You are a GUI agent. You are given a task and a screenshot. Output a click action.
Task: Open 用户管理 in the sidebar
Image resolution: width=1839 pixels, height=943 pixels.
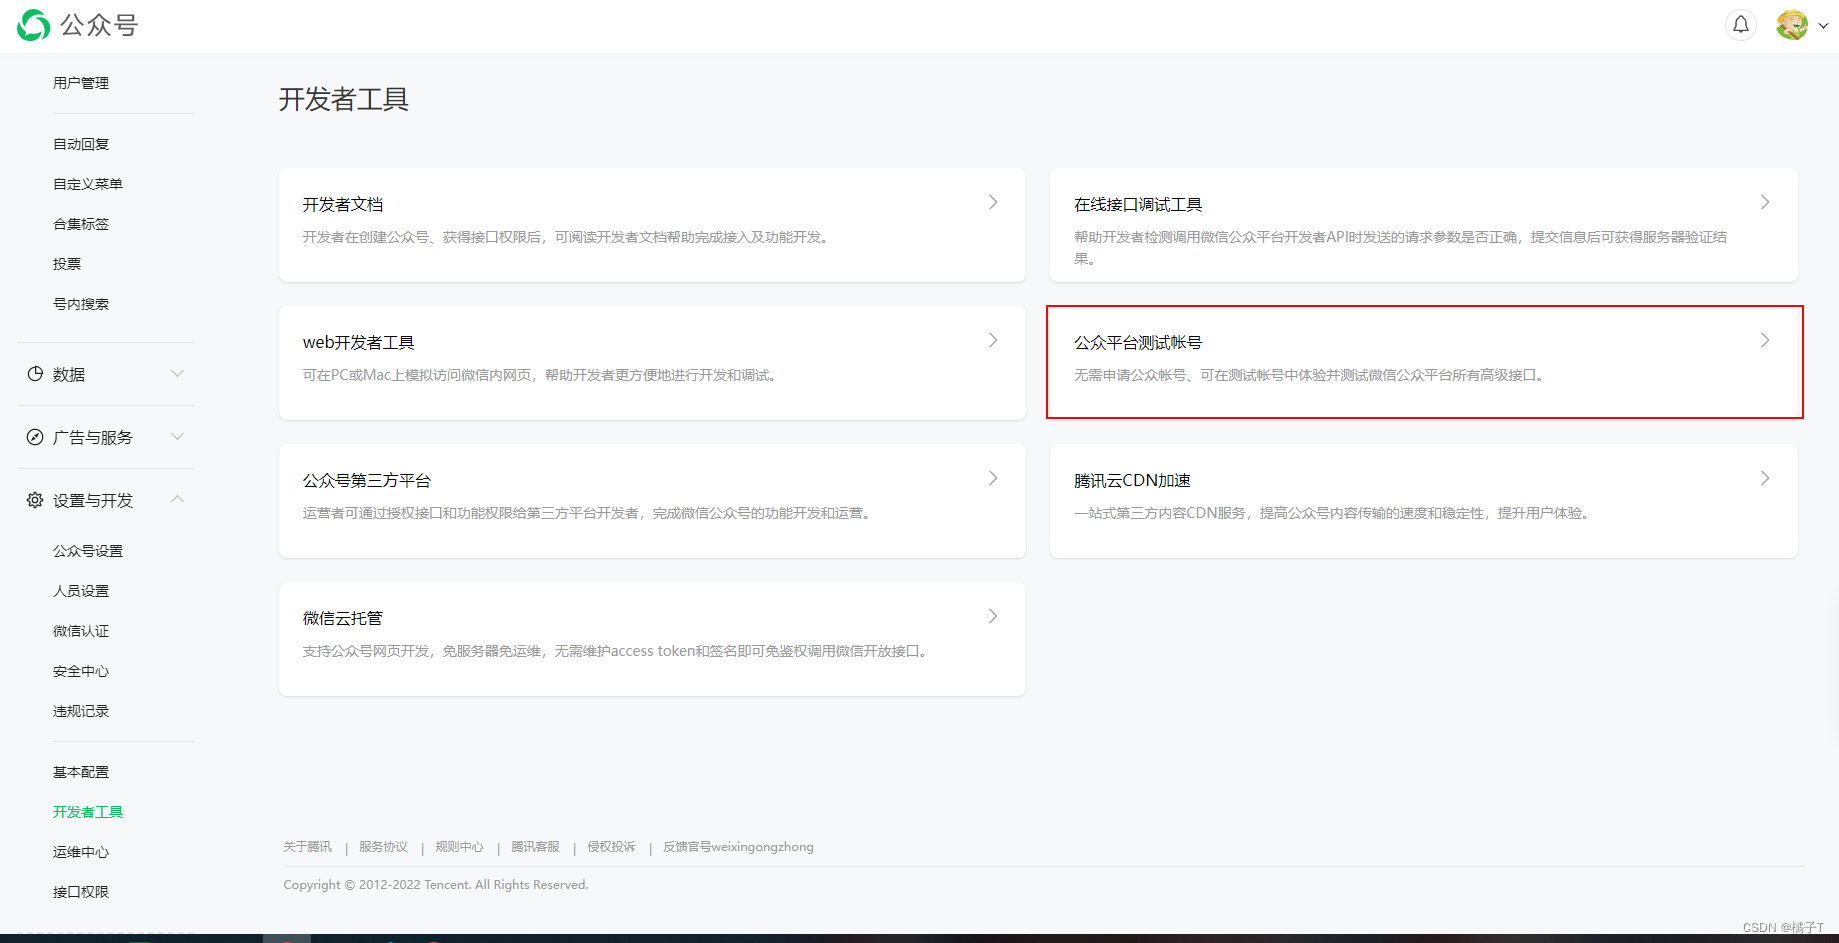coord(81,83)
